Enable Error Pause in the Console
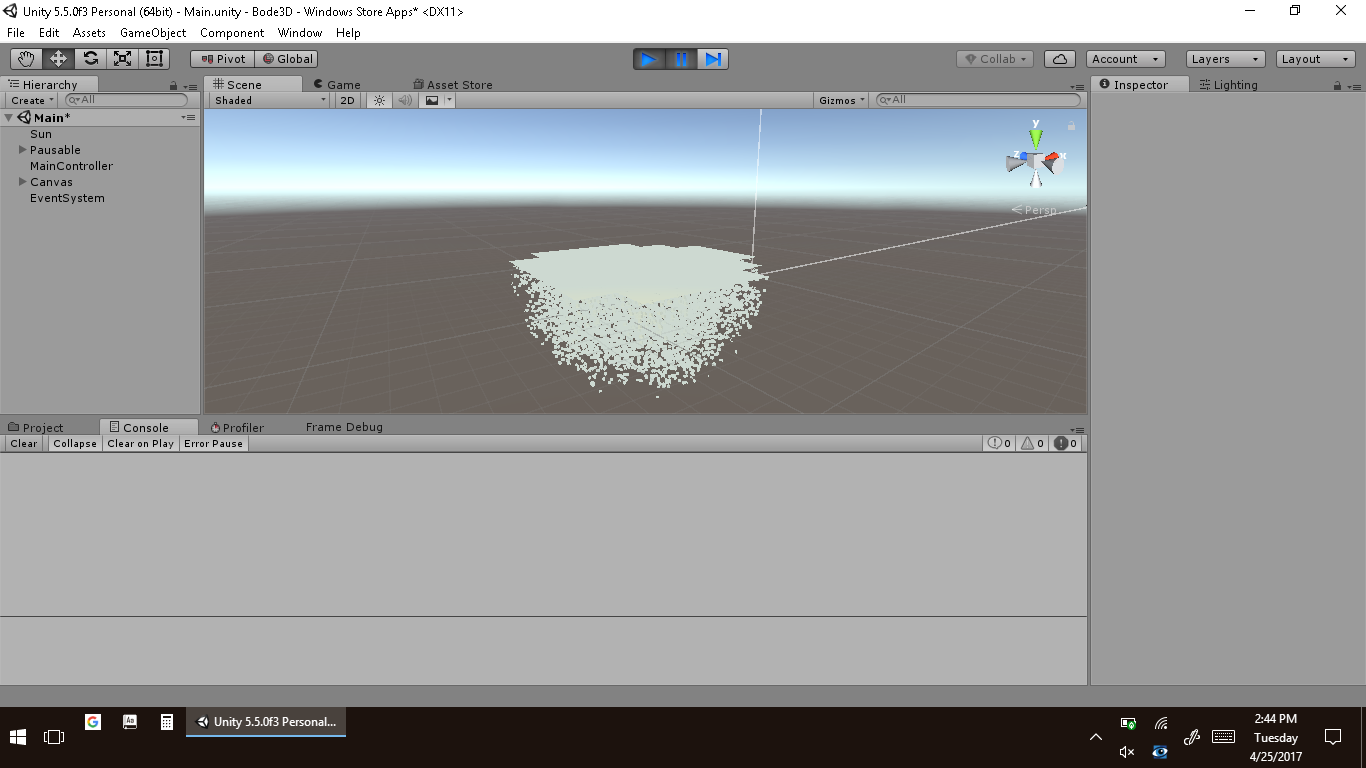The height and width of the screenshot is (768, 1366). (x=213, y=443)
